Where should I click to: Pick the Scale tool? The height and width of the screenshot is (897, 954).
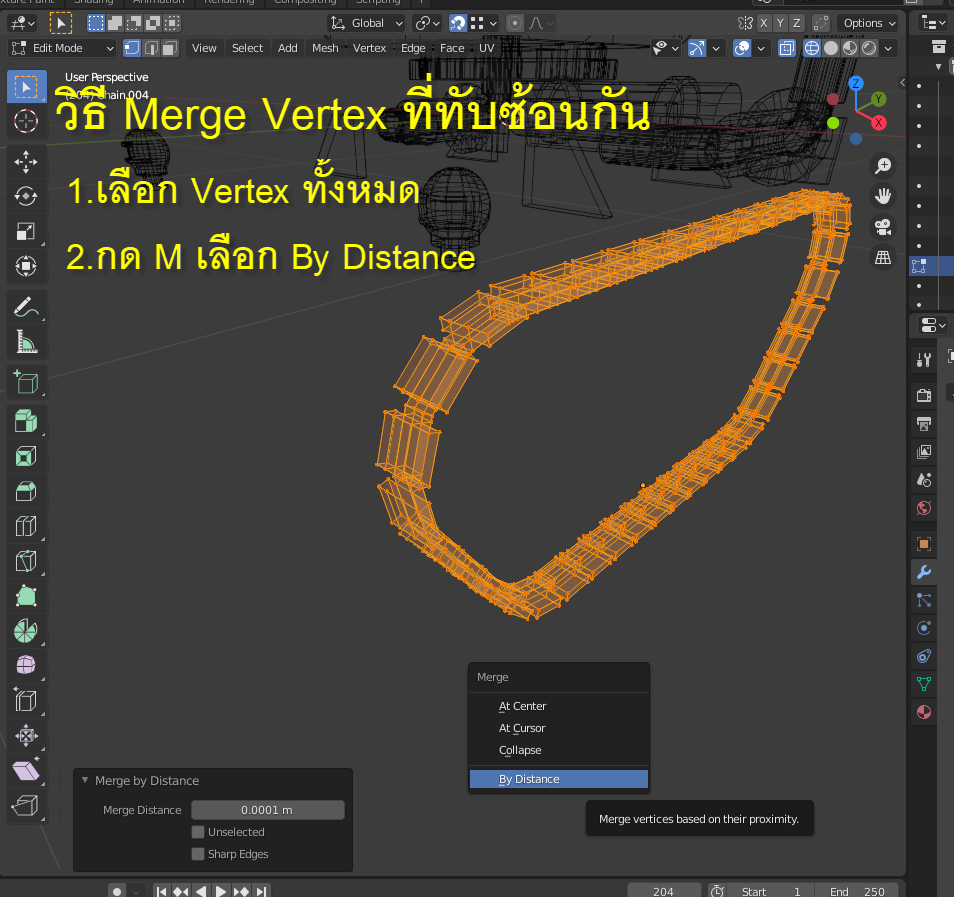[26, 231]
